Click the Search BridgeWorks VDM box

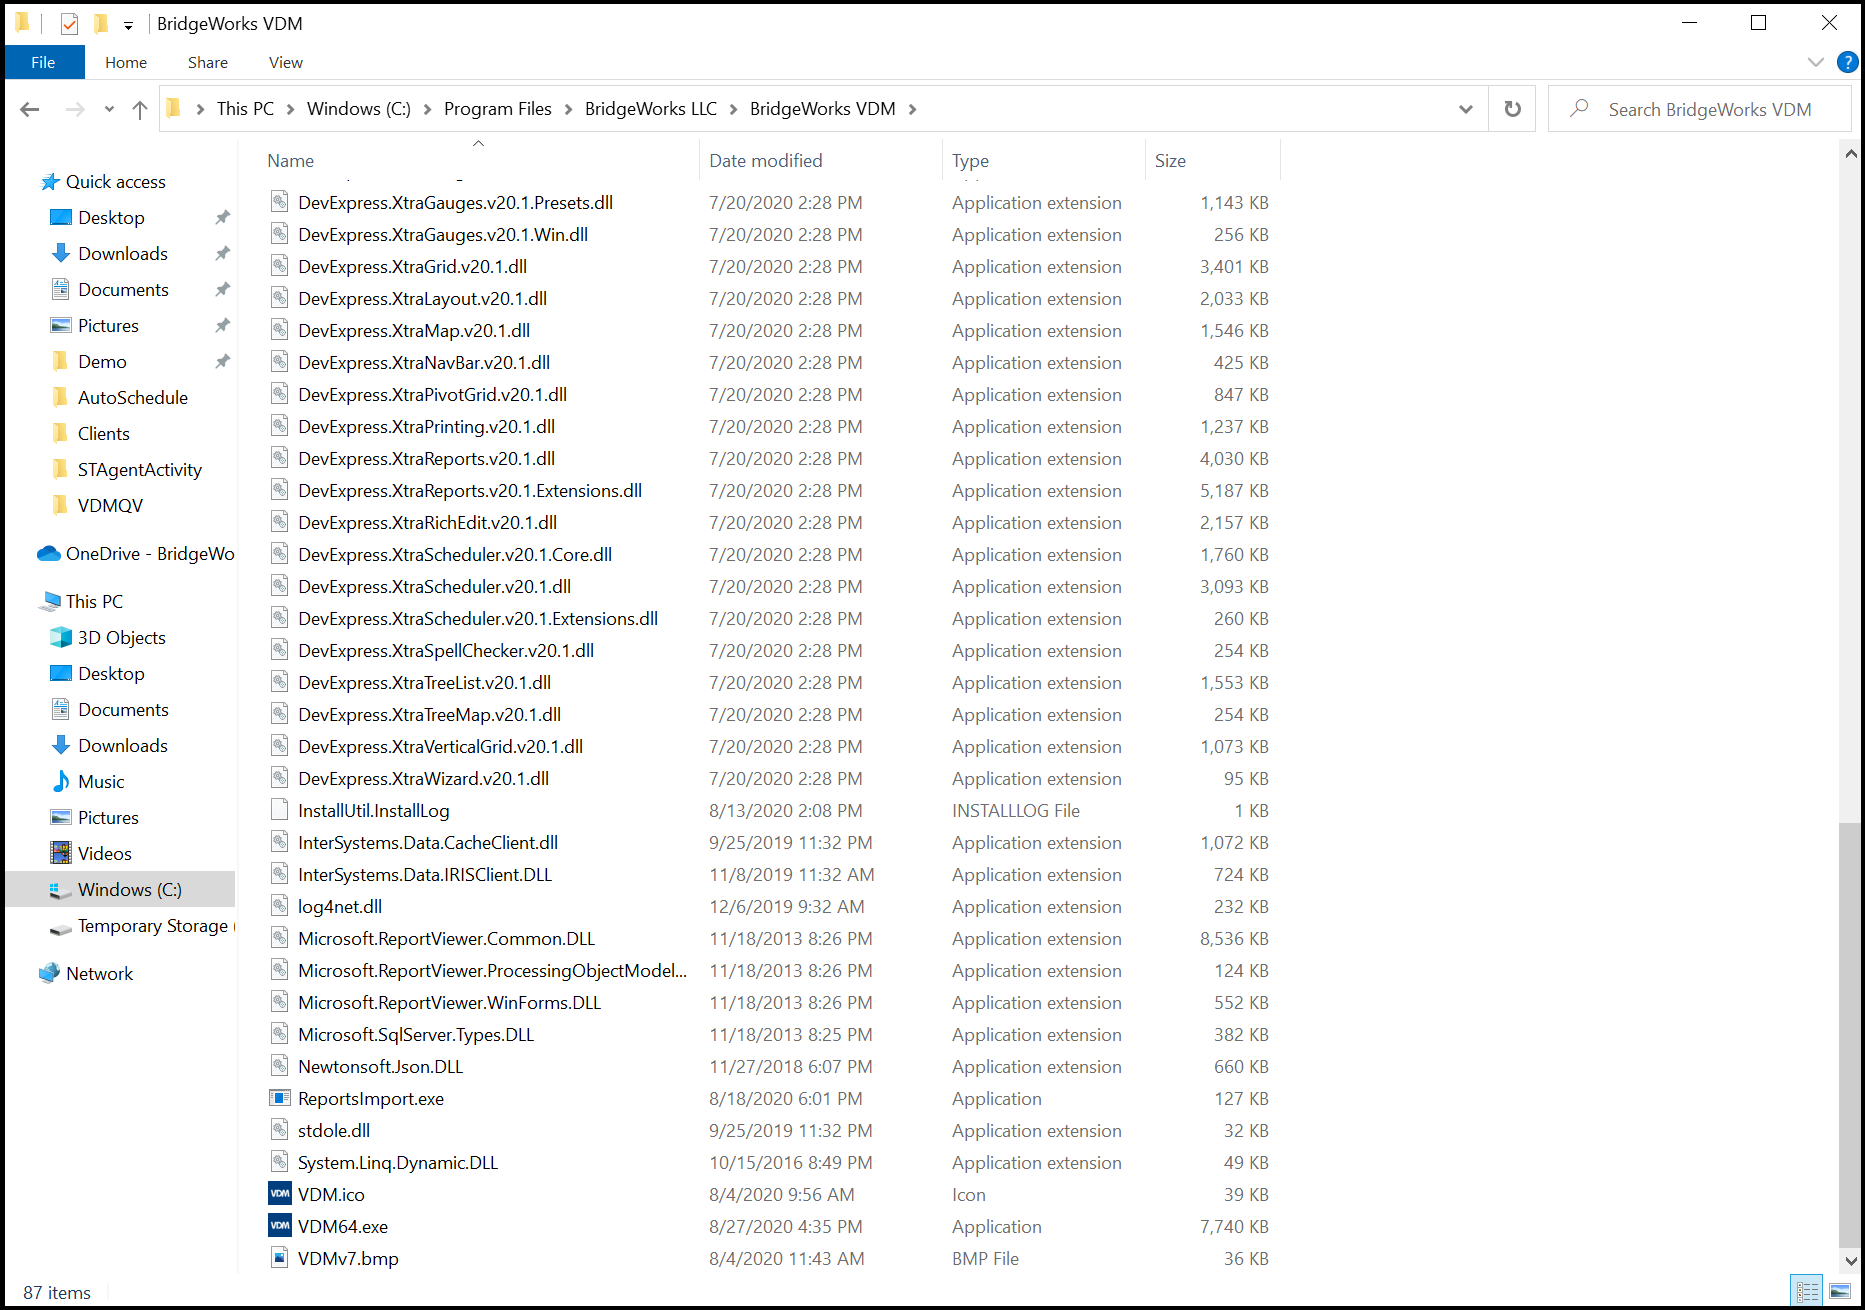(x=1699, y=109)
